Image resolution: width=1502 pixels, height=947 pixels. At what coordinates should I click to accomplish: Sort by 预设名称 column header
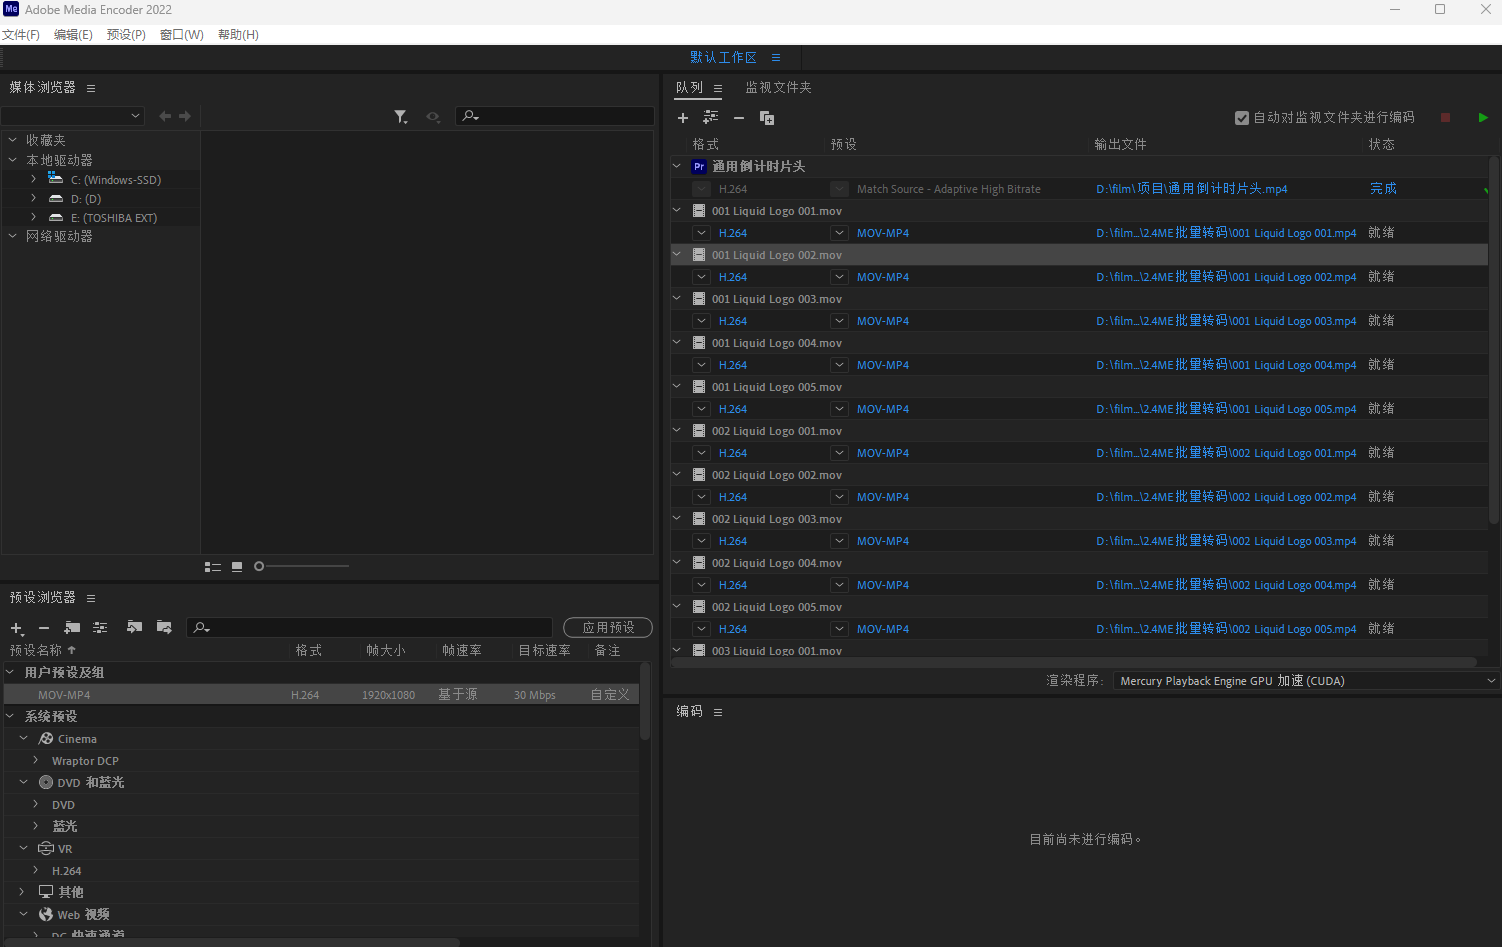(x=36, y=650)
